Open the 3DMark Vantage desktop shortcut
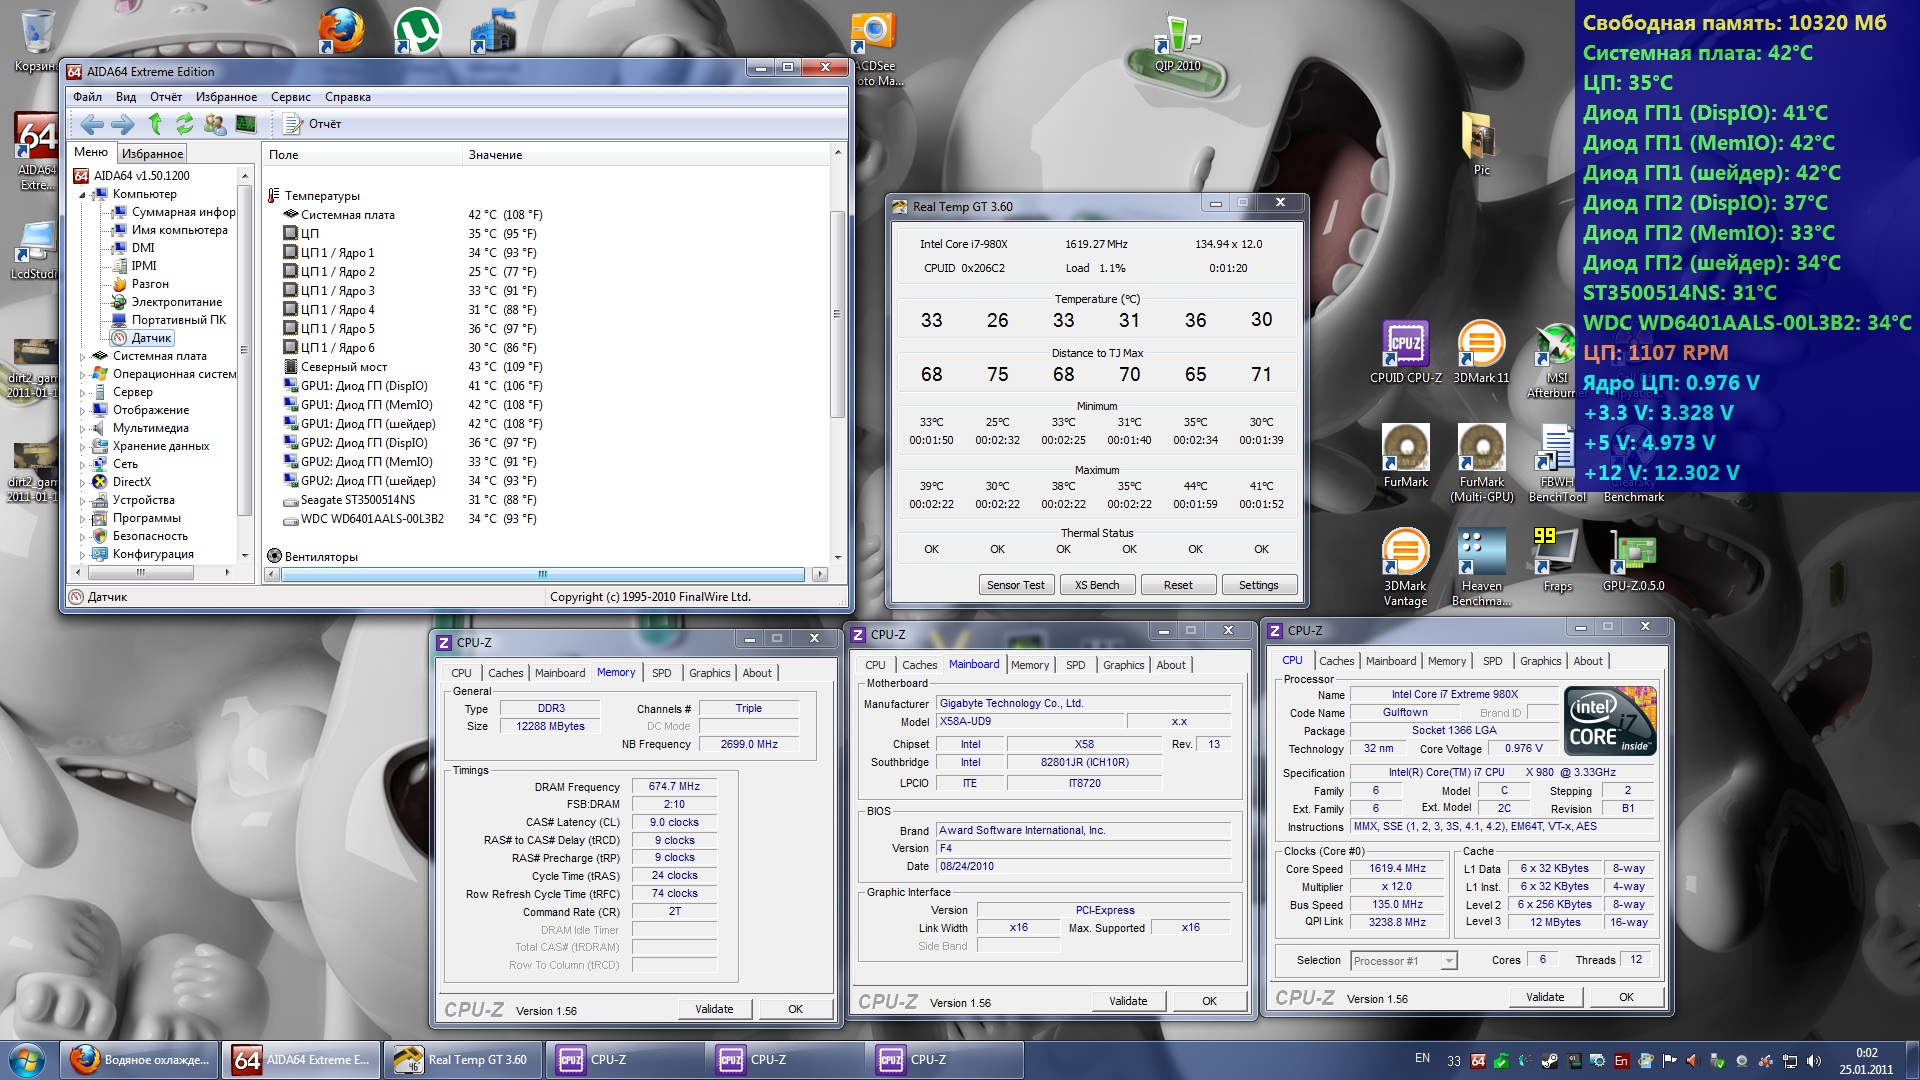 pyautogui.click(x=1405, y=567)
